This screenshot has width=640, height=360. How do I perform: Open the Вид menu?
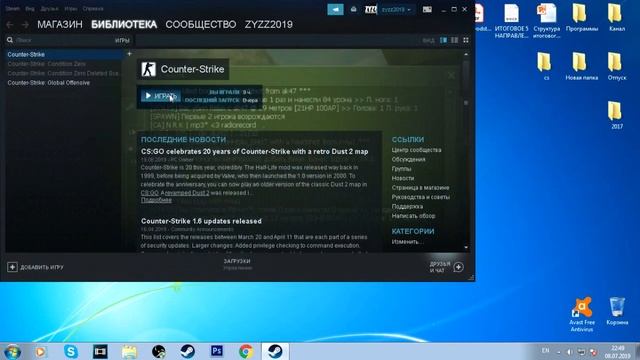pos(30,9)
